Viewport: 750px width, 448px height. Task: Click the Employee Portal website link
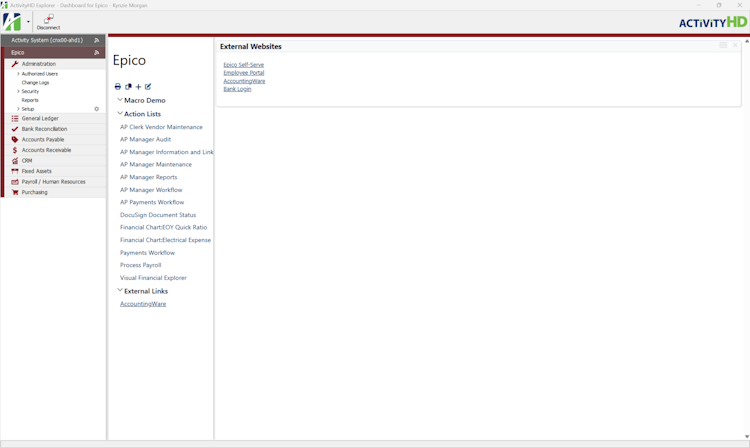(x=244, y=73)
